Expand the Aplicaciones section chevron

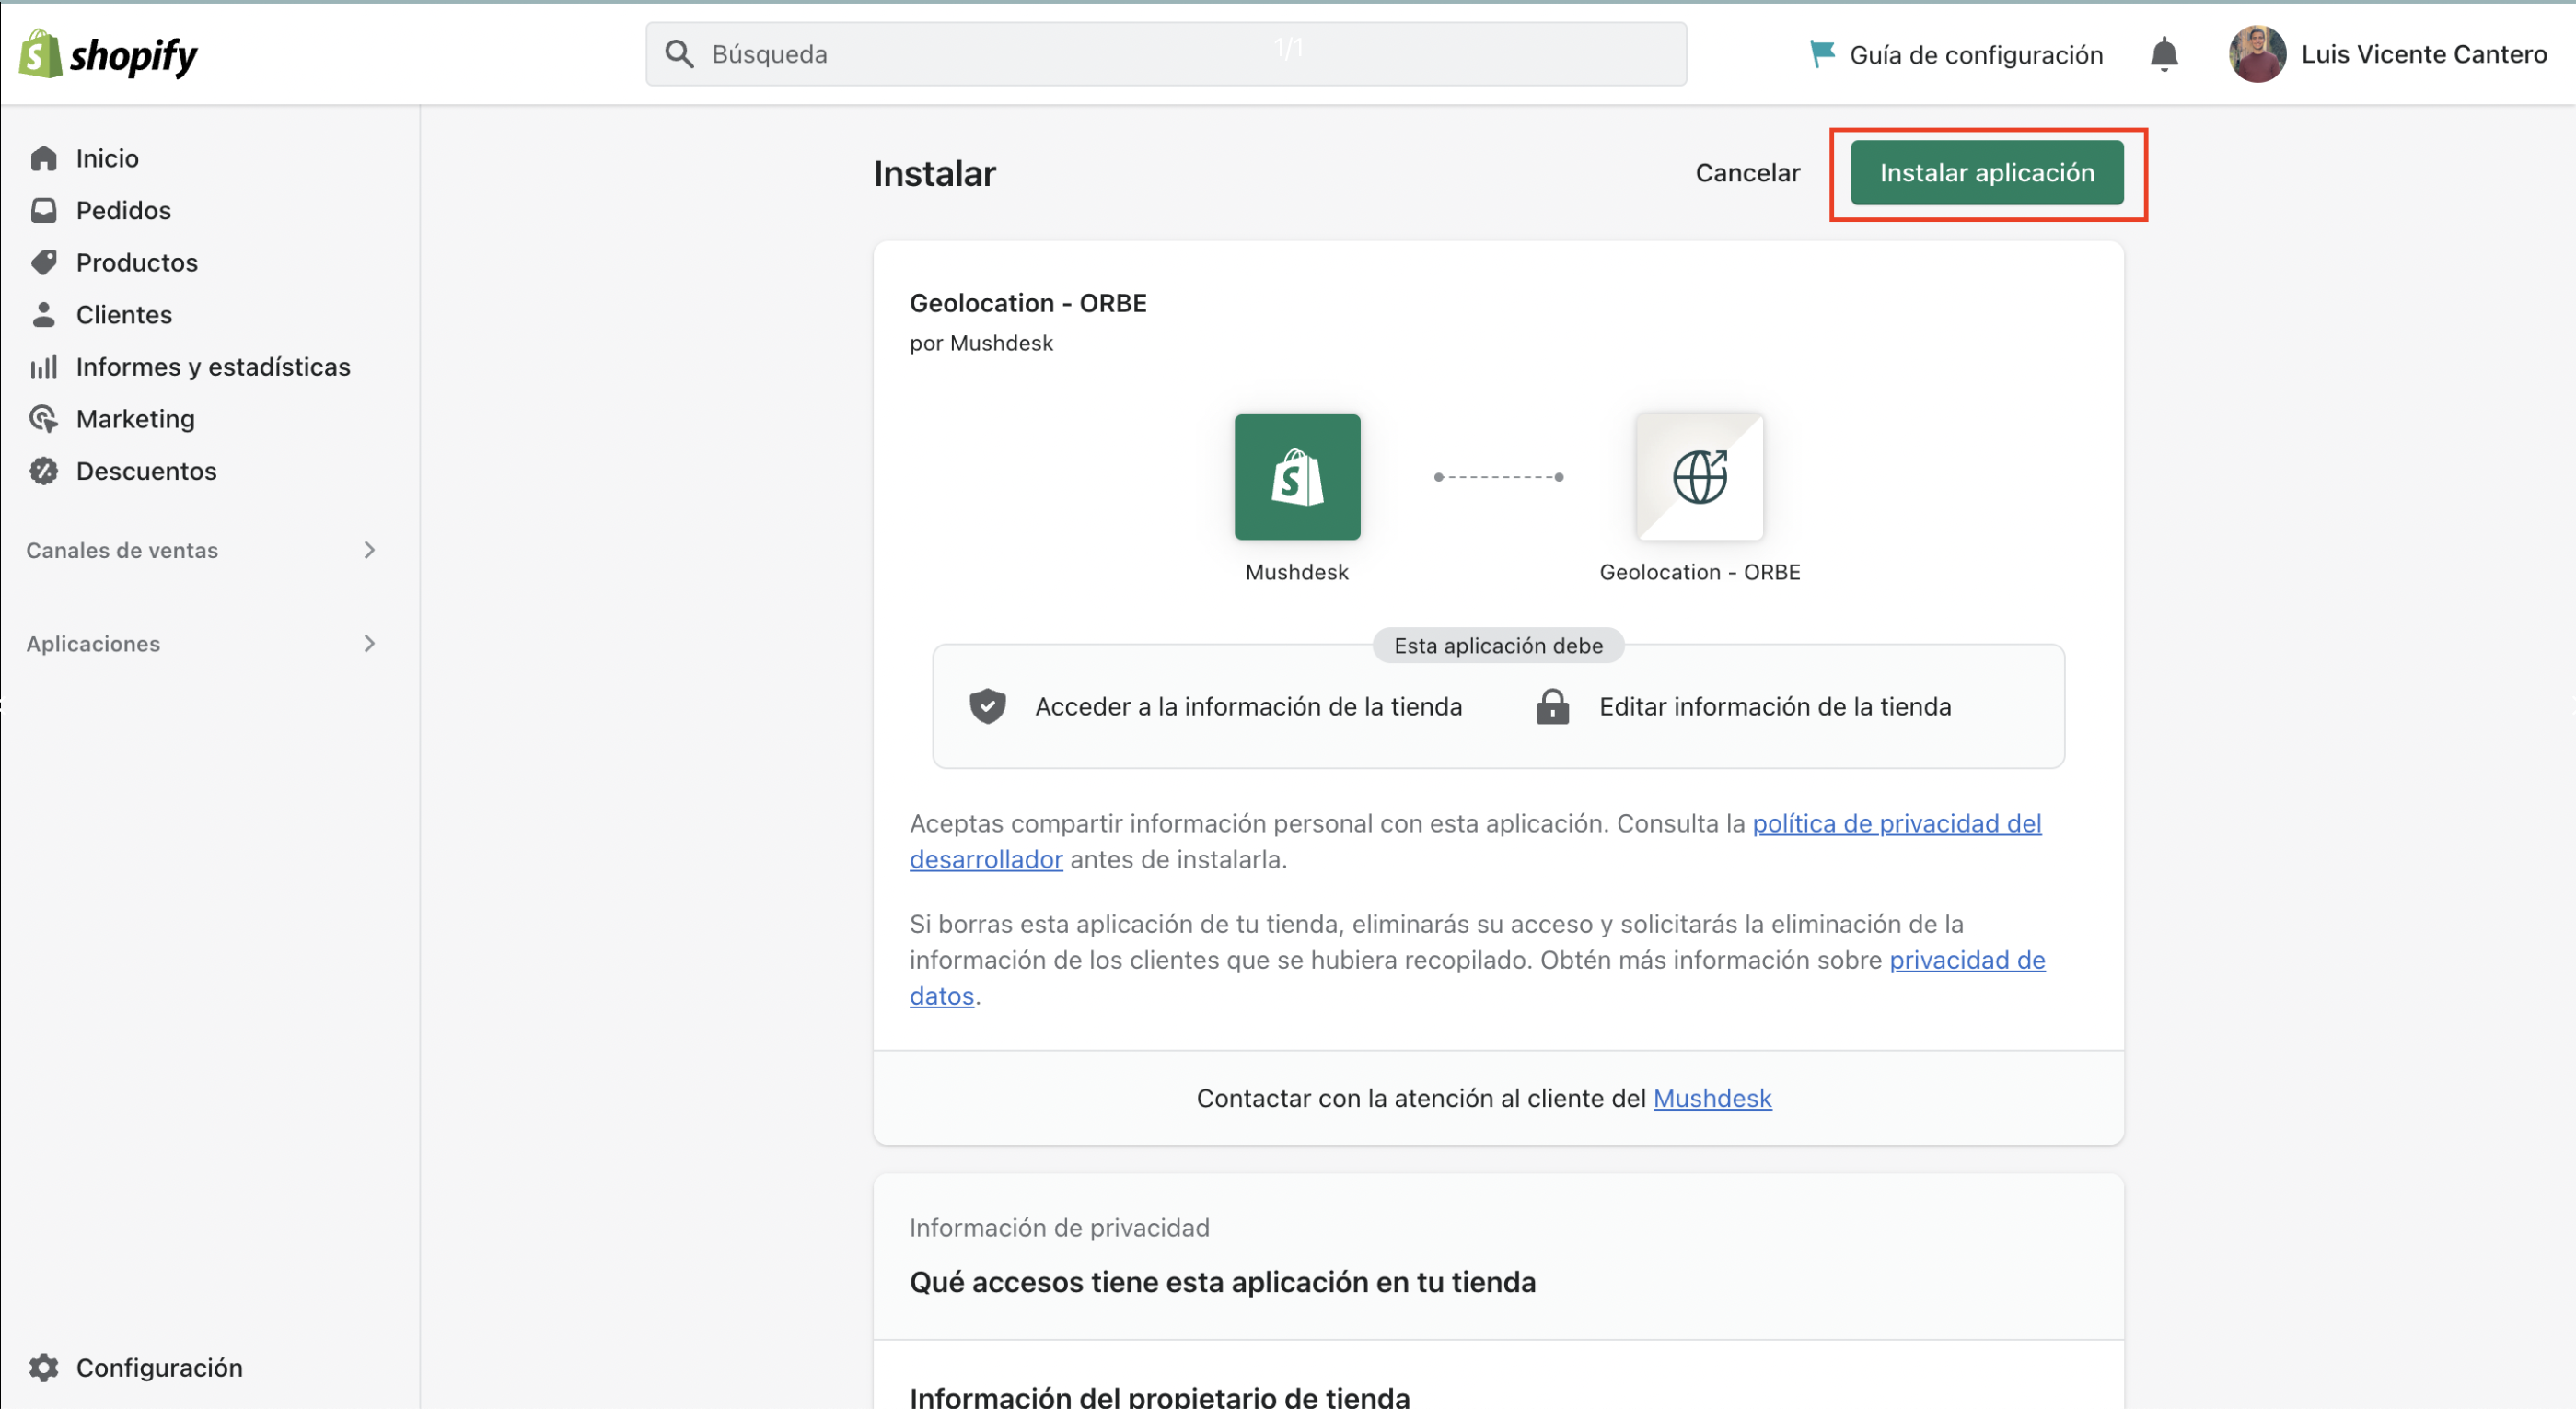coord(369,643)
